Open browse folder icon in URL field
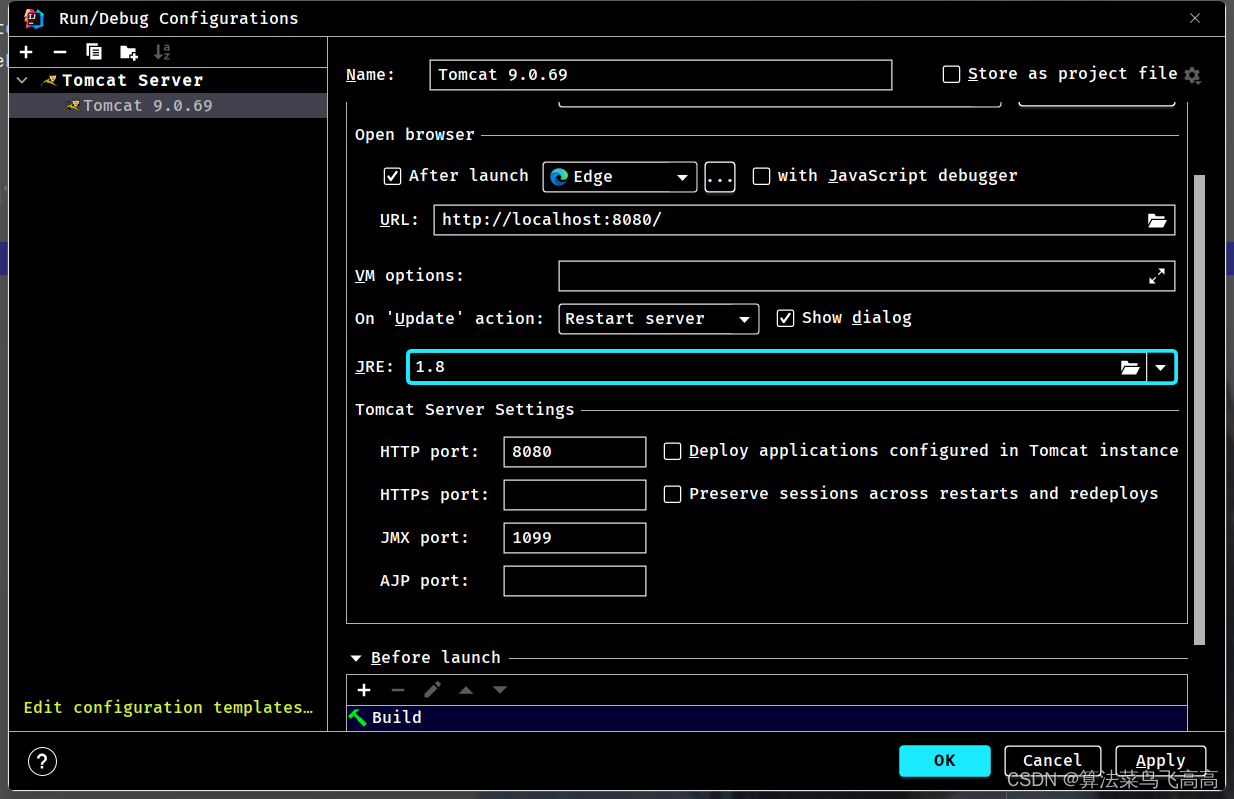The image size is (1234, 799). click(1157, 220)
